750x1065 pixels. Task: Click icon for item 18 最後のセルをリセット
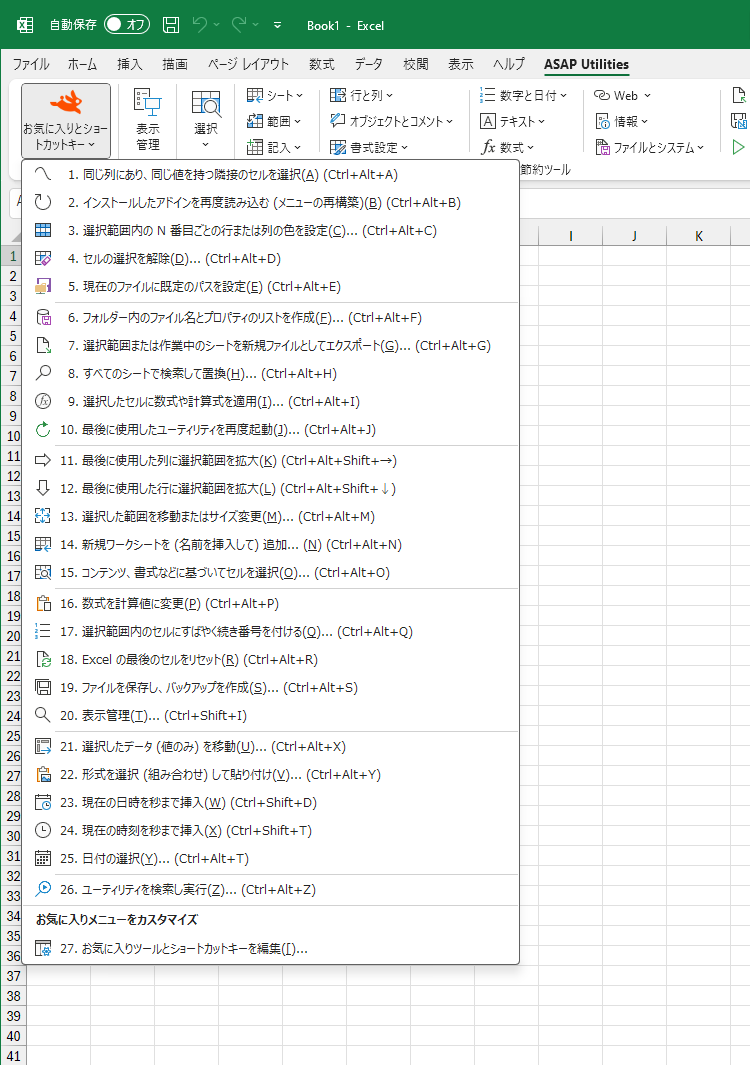(x=43, y=658)
